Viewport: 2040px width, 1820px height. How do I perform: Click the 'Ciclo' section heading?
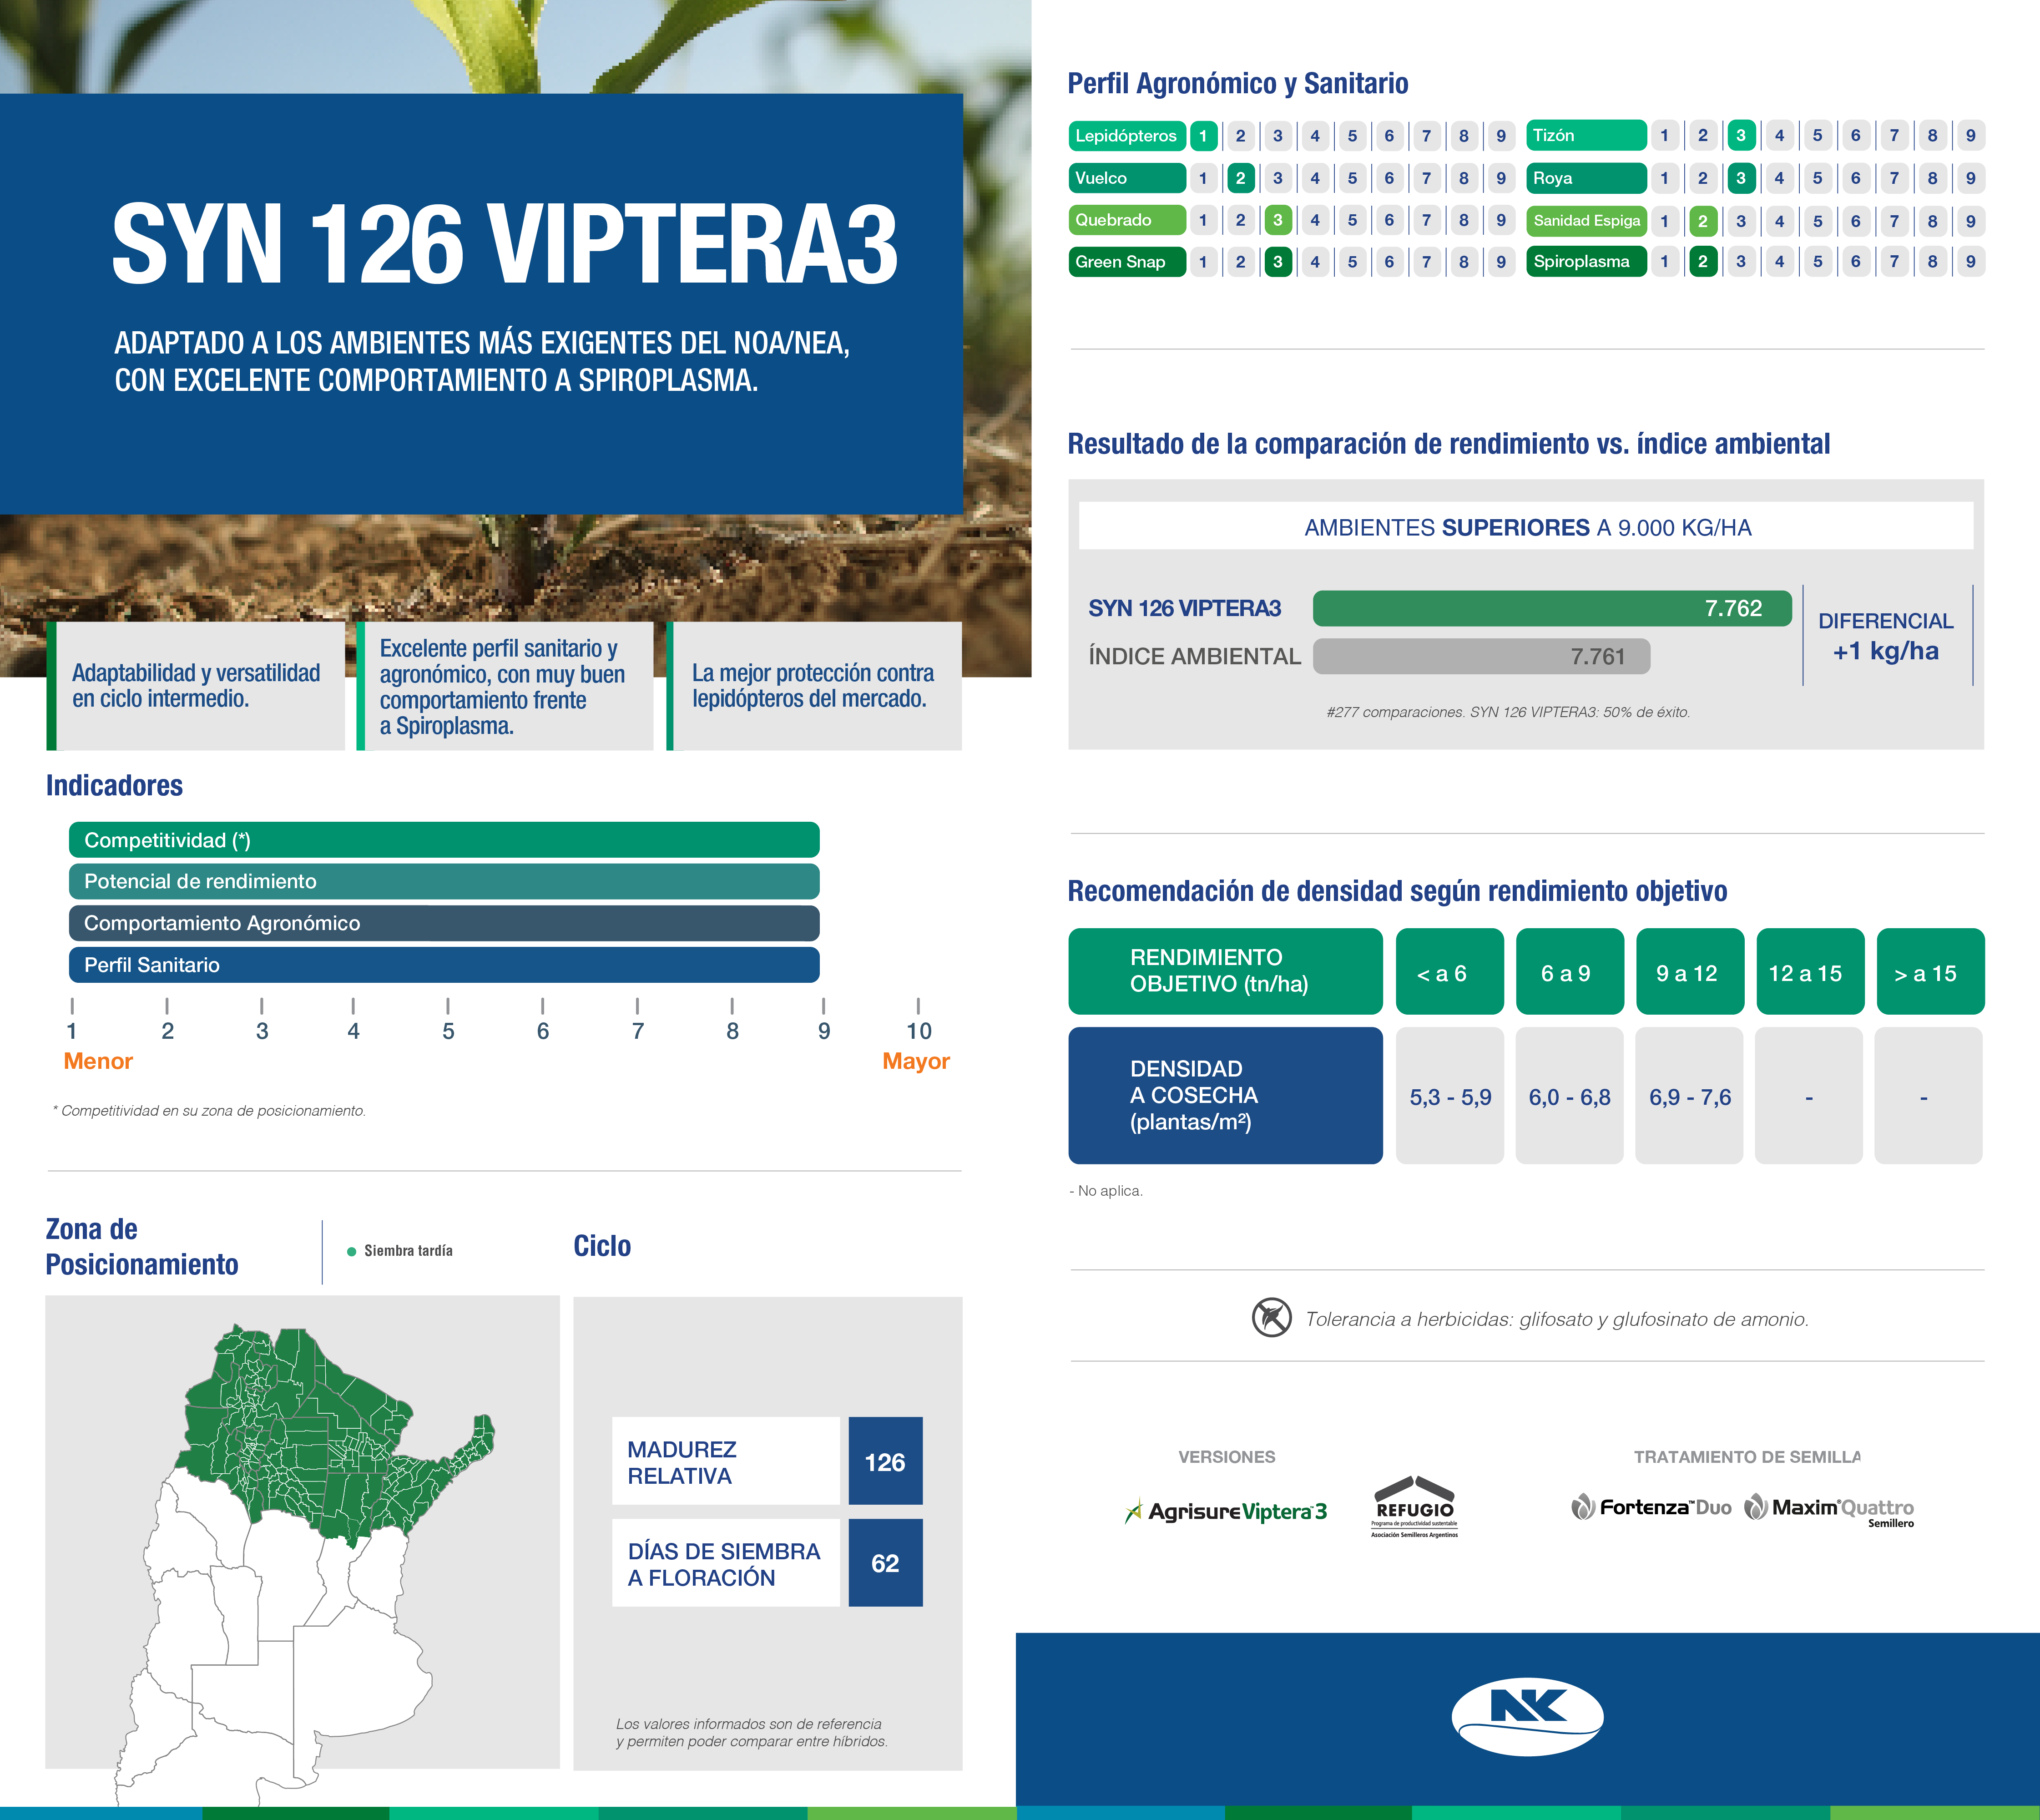(602, 1246)
